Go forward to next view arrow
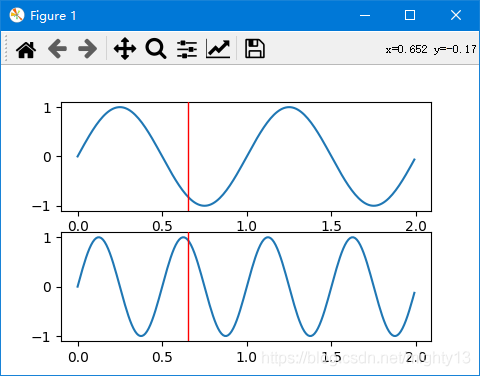 click(x=88, y=49)
